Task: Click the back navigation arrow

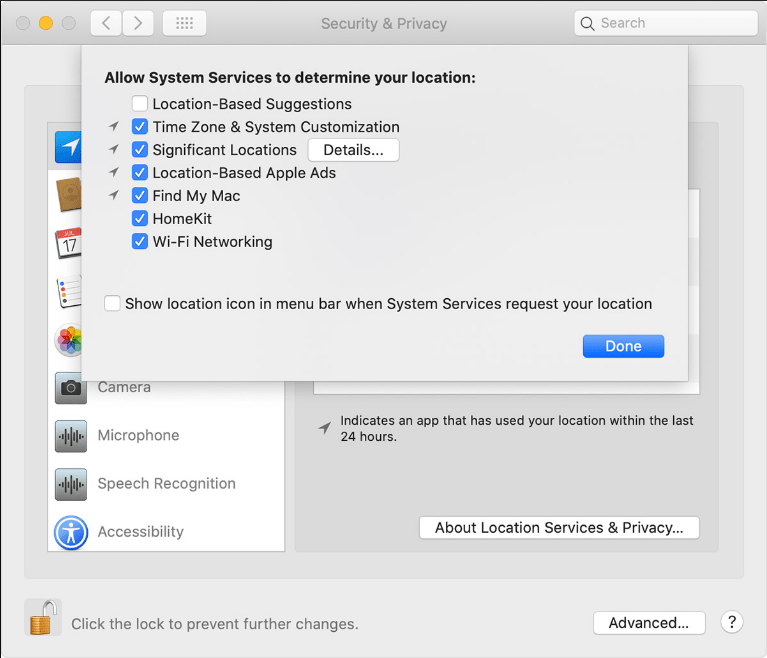Action: tap(106, 23)
